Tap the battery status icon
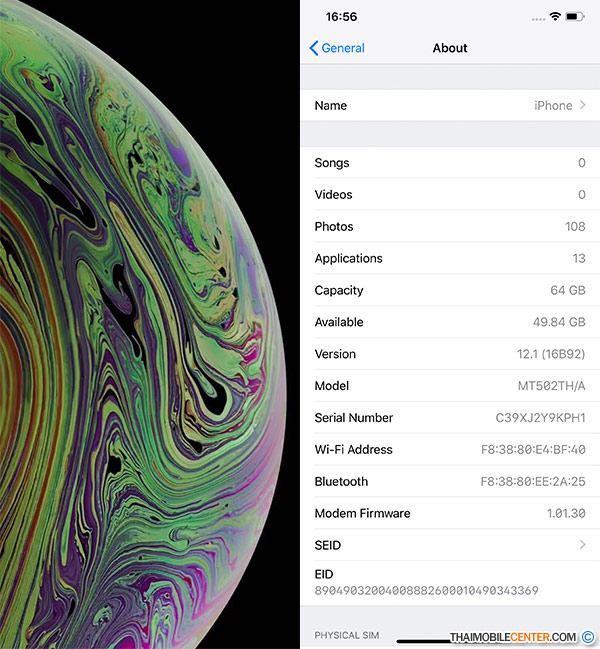 coord(575,17)
